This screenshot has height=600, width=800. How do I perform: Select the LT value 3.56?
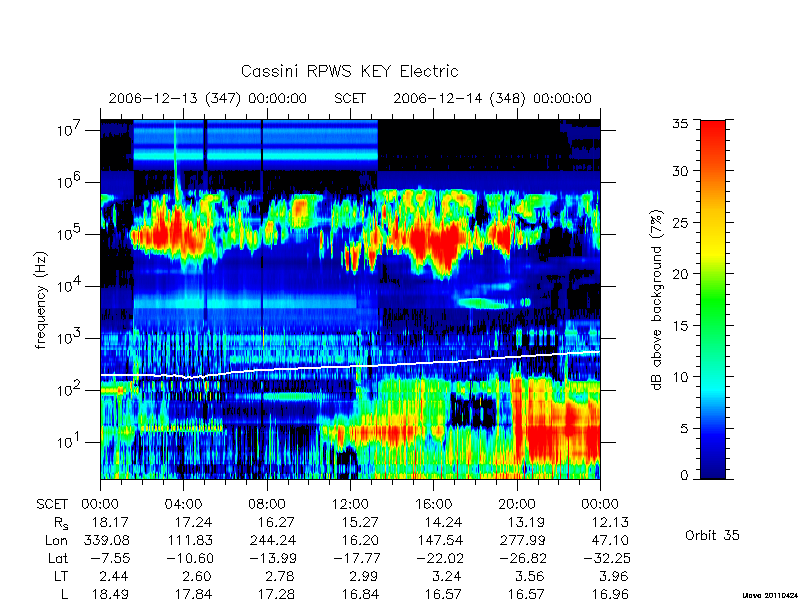tap(530, 576)
